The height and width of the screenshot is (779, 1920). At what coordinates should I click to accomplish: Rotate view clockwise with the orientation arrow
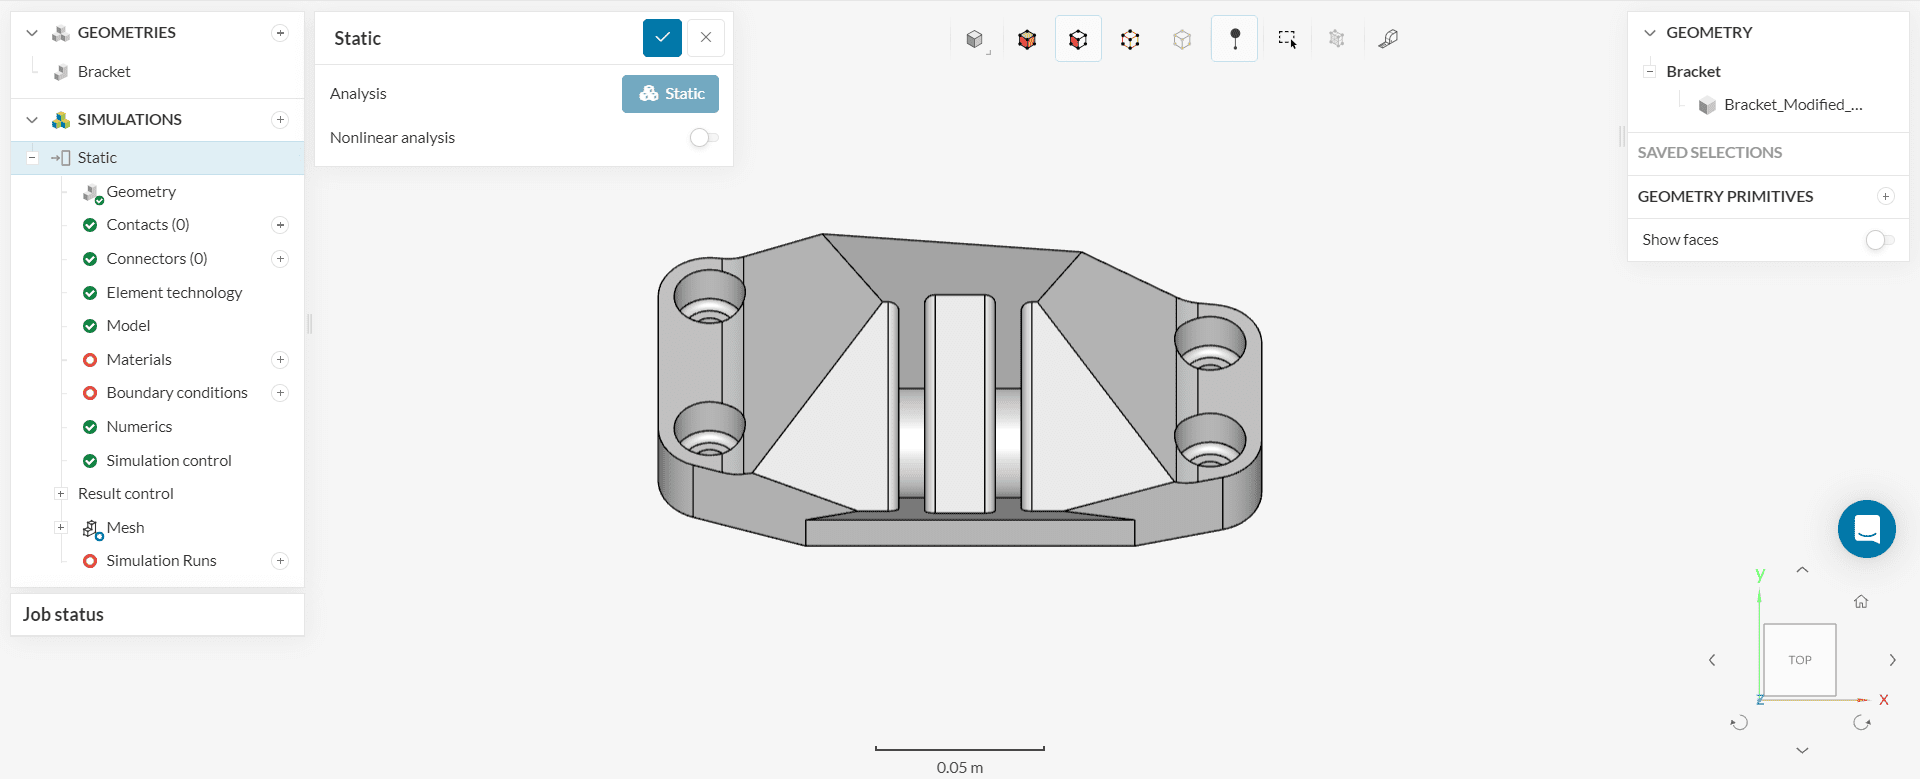pos(1861,723)
